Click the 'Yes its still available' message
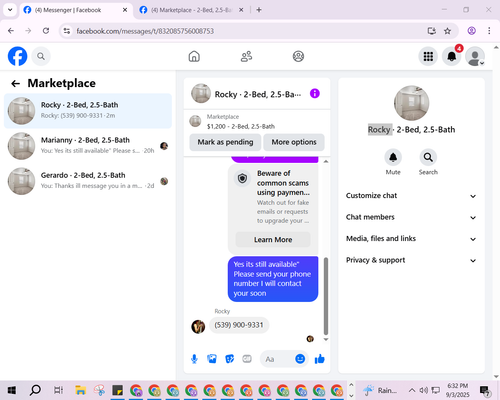Image resolution: width=500 pixels, height=400 pixels. pos(273,279)
